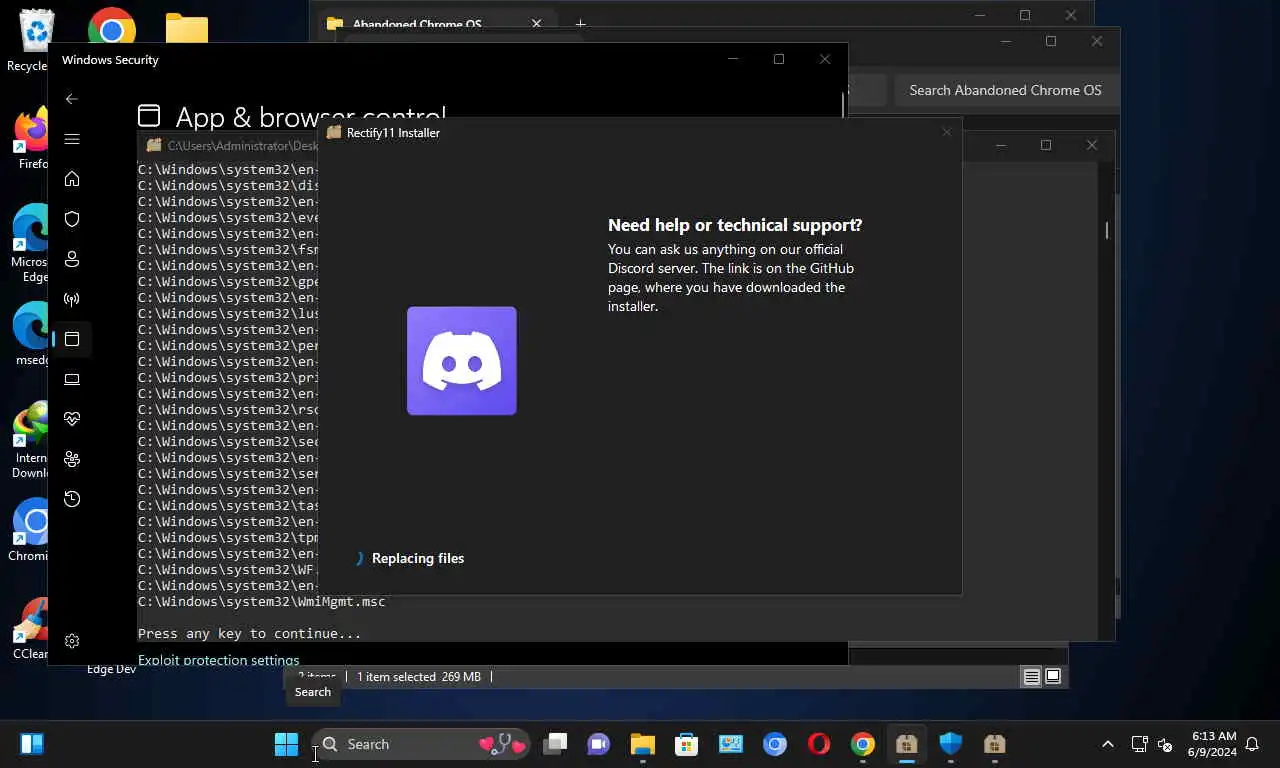The height and width of the screenshot is (768, 1280).
Task: Open the notifications bell icon
Action: pos(1252,744)
